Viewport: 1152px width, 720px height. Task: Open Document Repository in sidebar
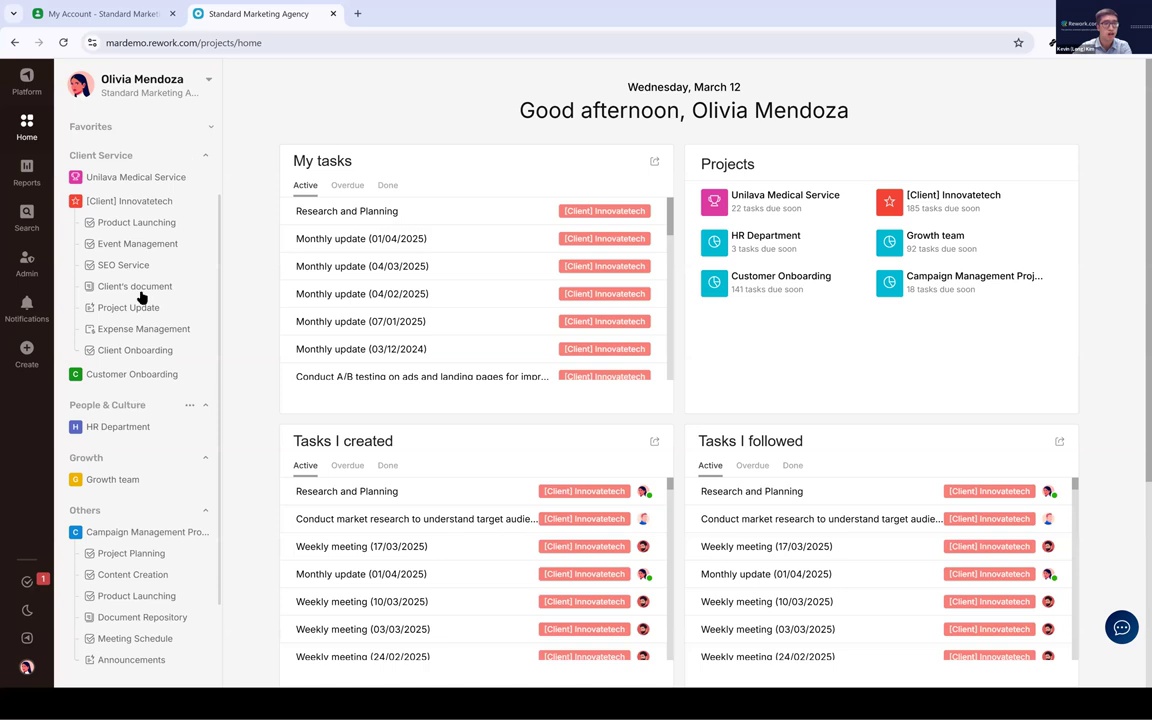pyautogui.click(x=143, y=617)
